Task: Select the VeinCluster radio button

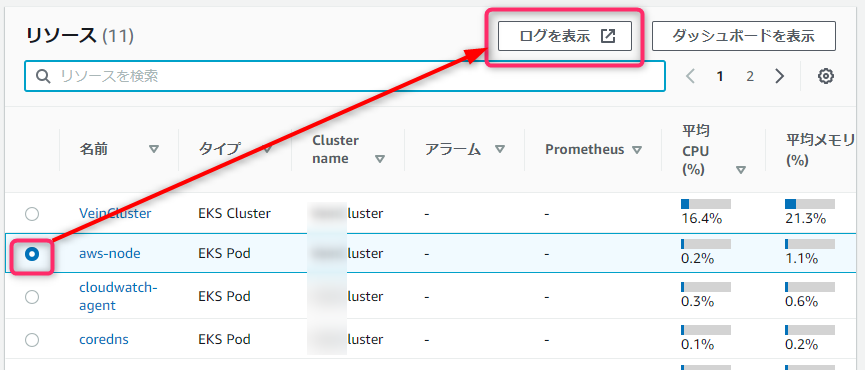Action: coord(32,214)
